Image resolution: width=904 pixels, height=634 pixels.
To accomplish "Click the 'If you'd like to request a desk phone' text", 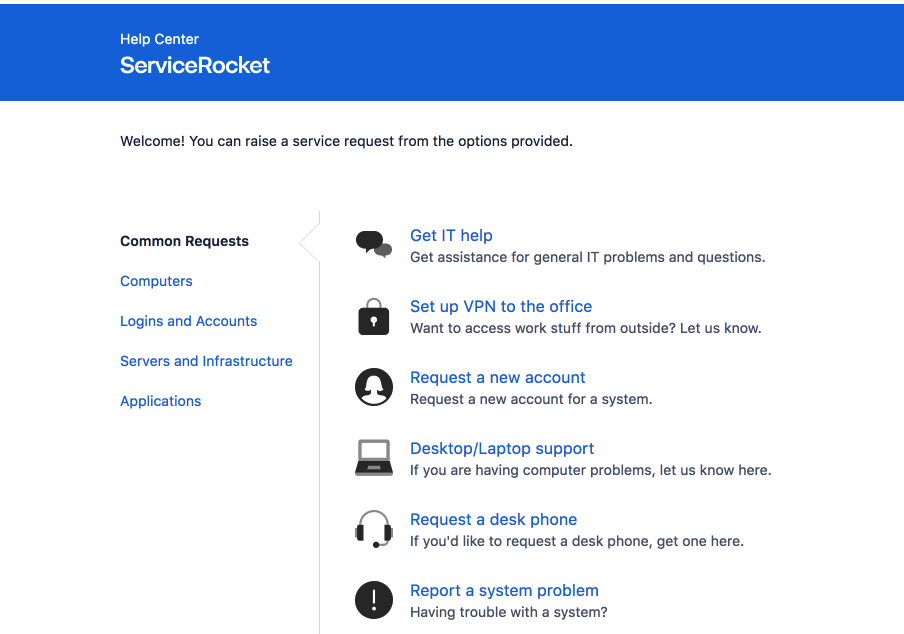I will click(577, 541).
